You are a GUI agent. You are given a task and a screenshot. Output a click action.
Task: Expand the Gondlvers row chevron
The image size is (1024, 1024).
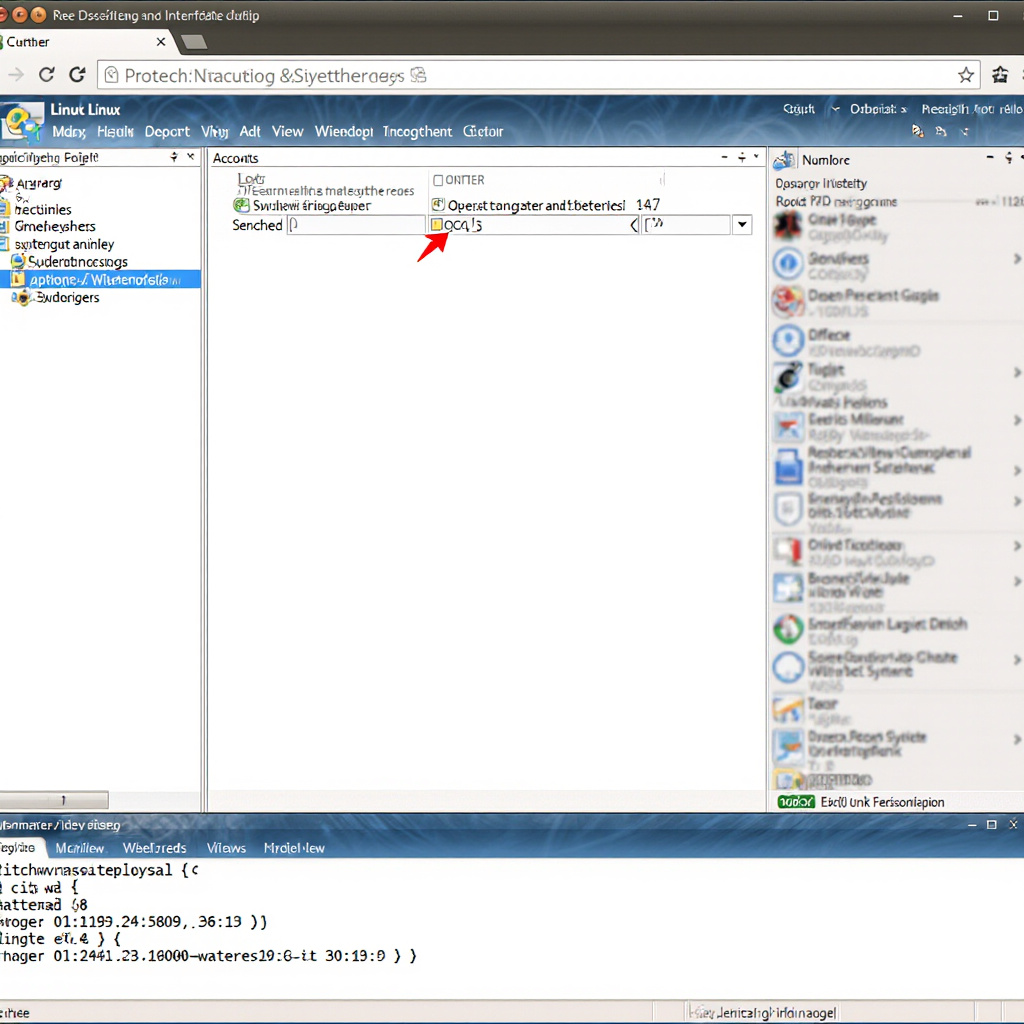(x=1016, y=259)
